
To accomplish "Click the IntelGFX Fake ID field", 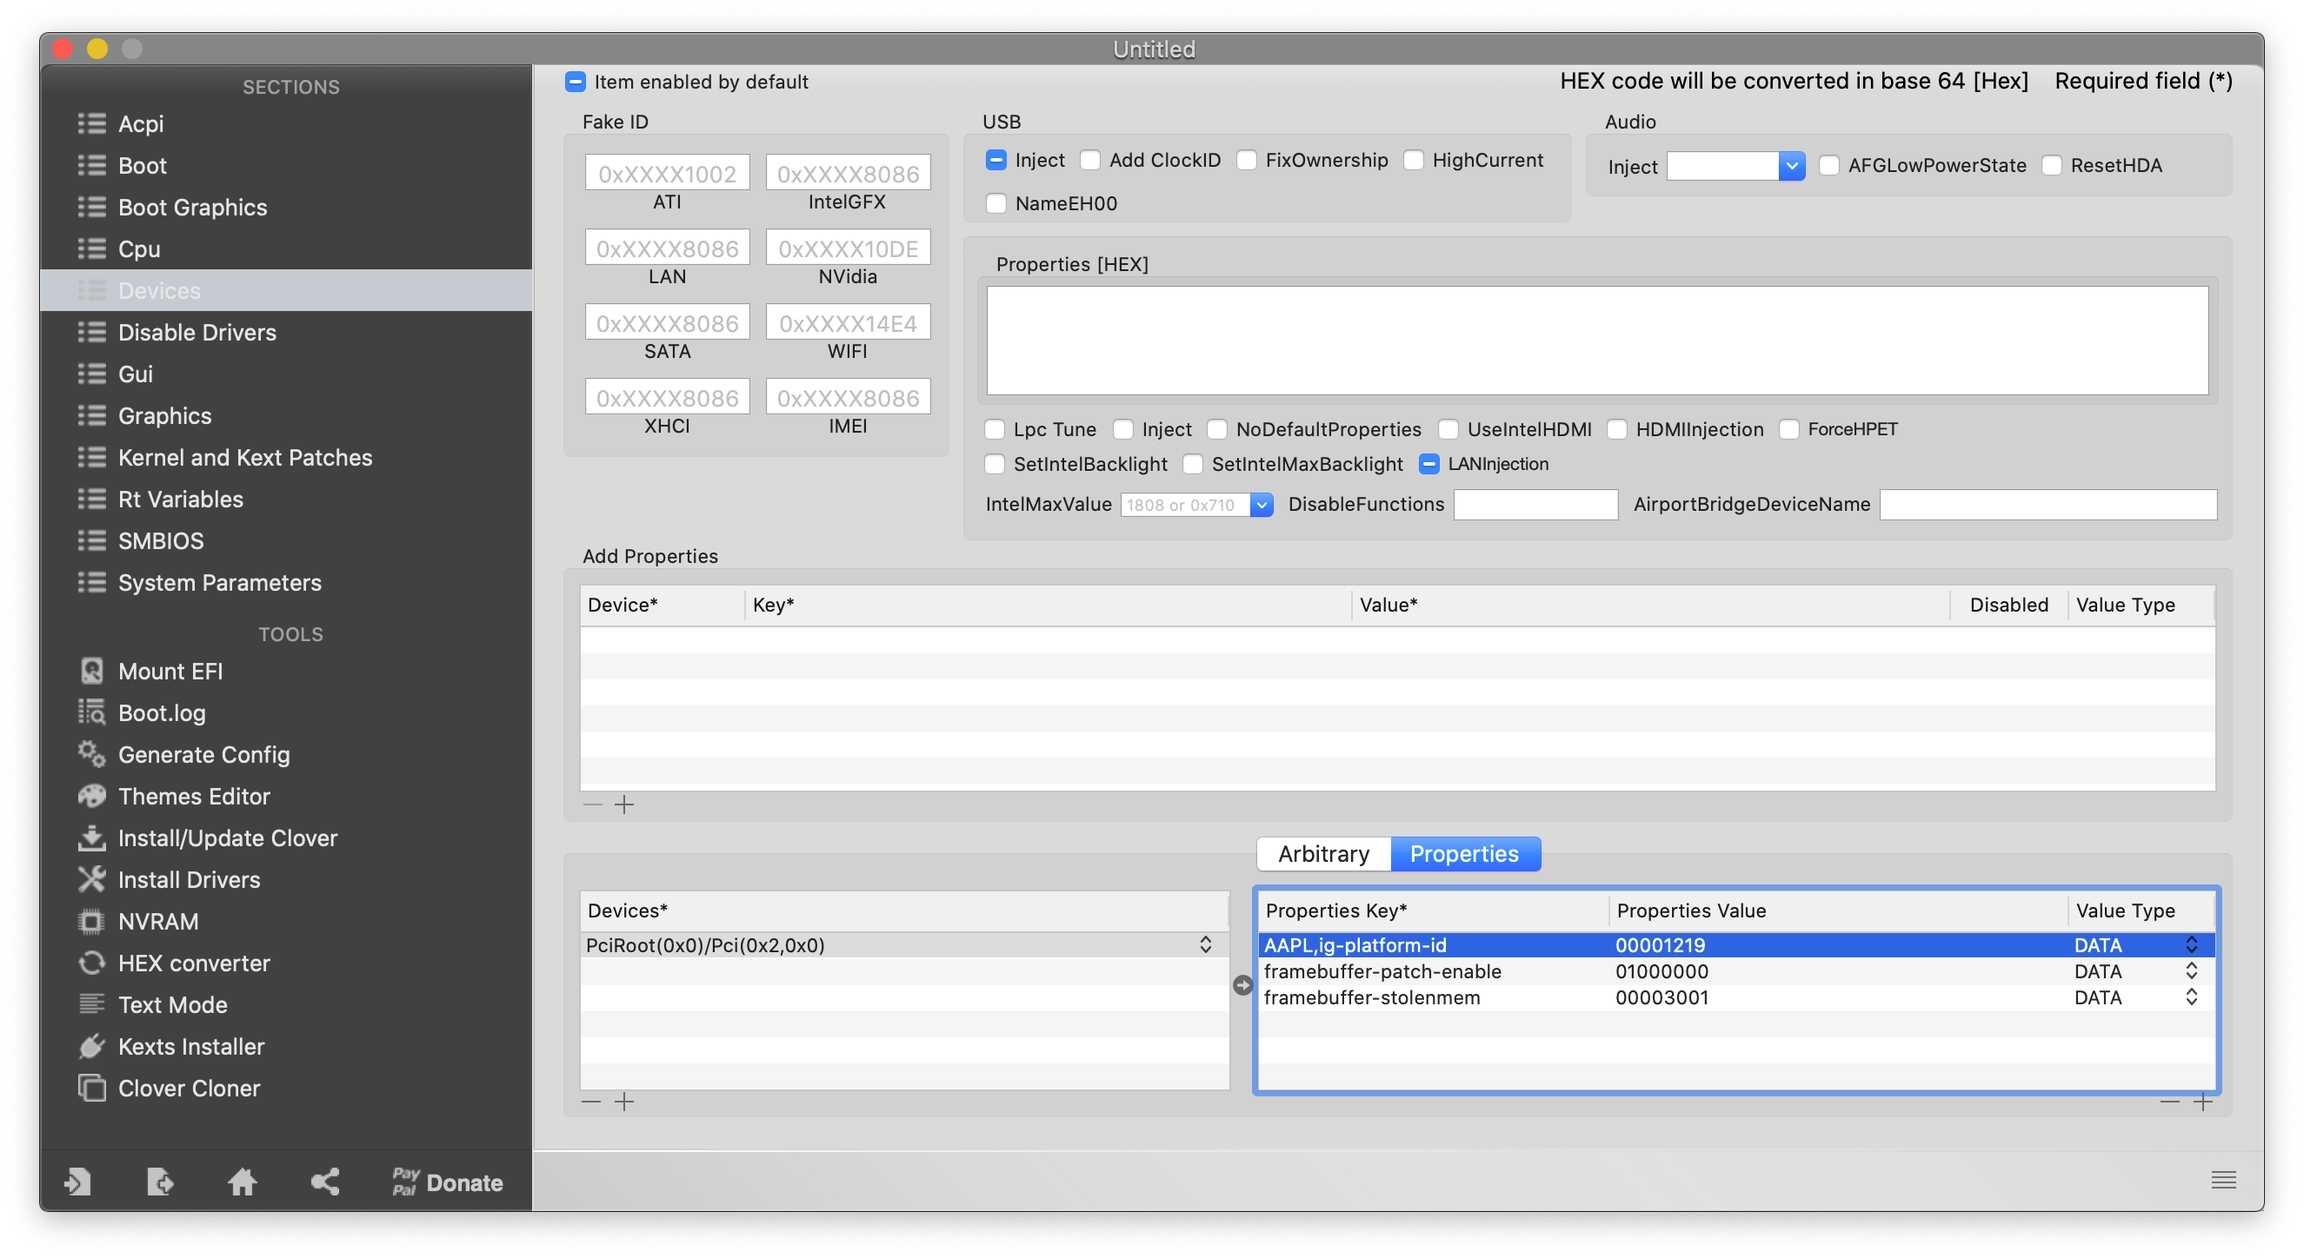I will click(847, 174).
